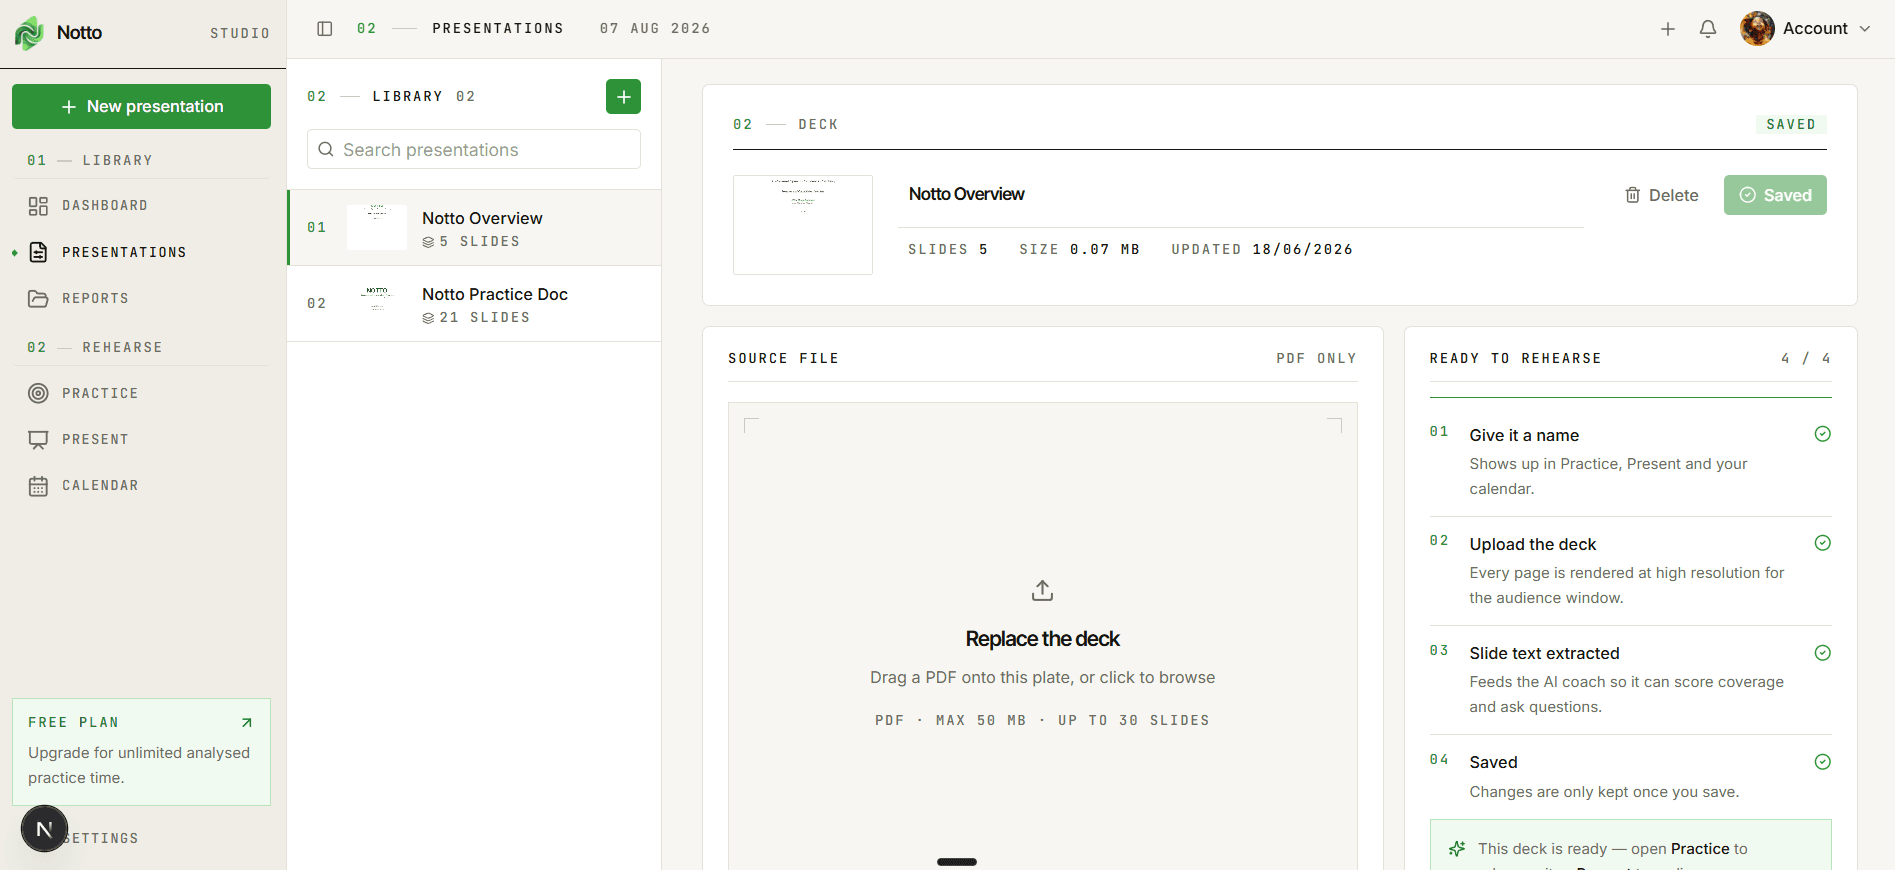Click the check icon beside the Saved step
Viewport: 1895px width, 870px height.
tap(1822, 762)
